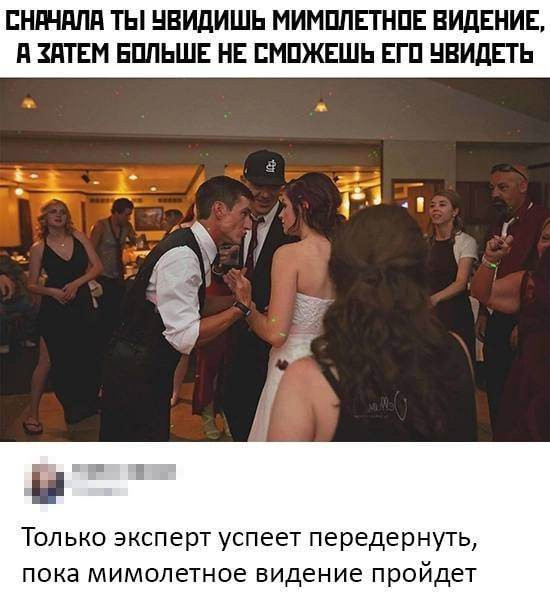Click the photographer watermark in the photo

385,404
